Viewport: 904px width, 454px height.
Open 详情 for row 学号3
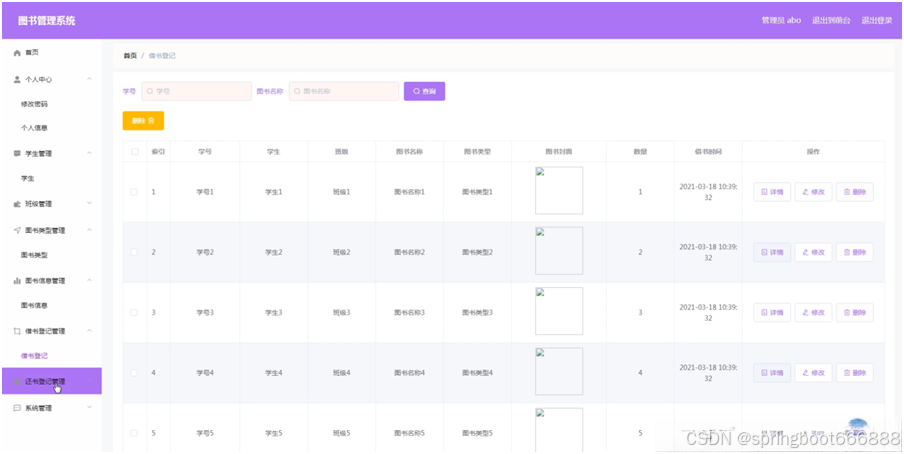[772, 313]
